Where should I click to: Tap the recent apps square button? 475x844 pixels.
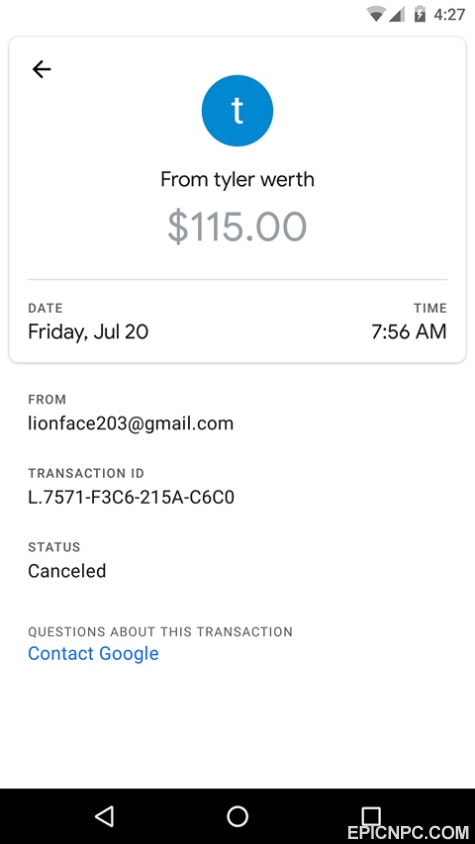pyautogui.click(x=371, y=815)
